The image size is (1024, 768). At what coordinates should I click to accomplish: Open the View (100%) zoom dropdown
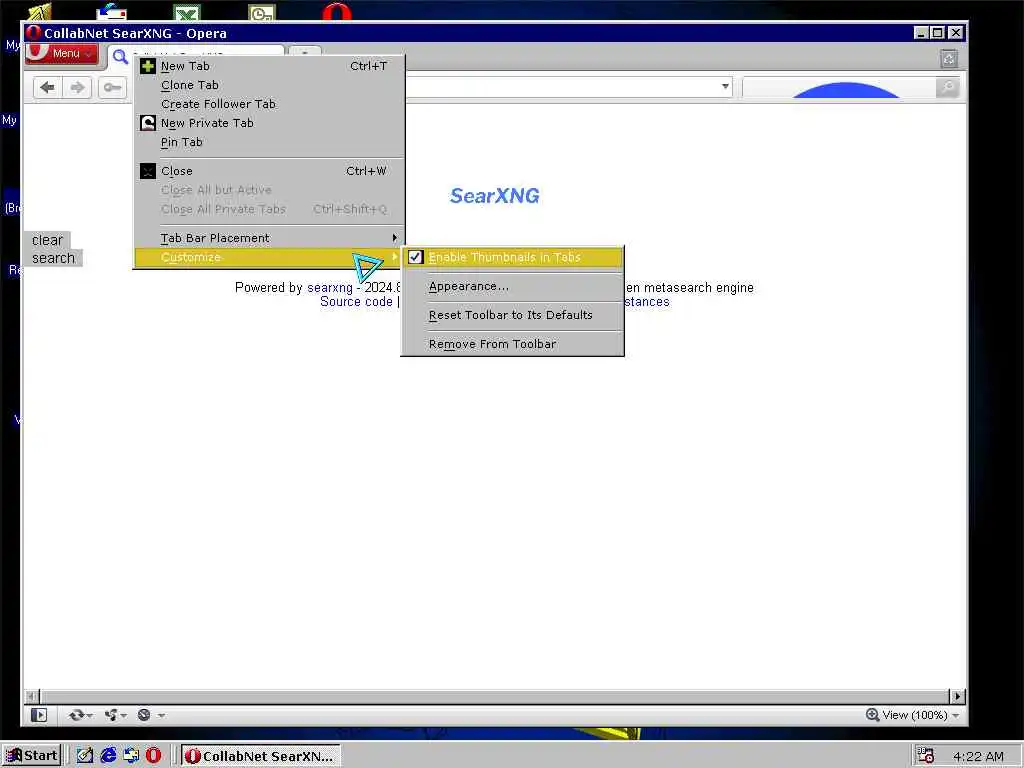[x=913, y=715]
